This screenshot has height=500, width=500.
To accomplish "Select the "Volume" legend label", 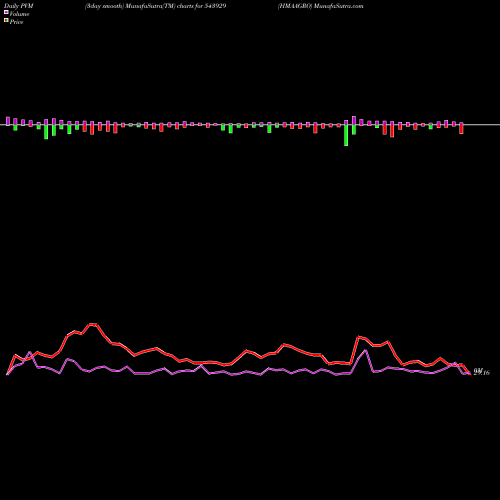I will tap(19, 14).
